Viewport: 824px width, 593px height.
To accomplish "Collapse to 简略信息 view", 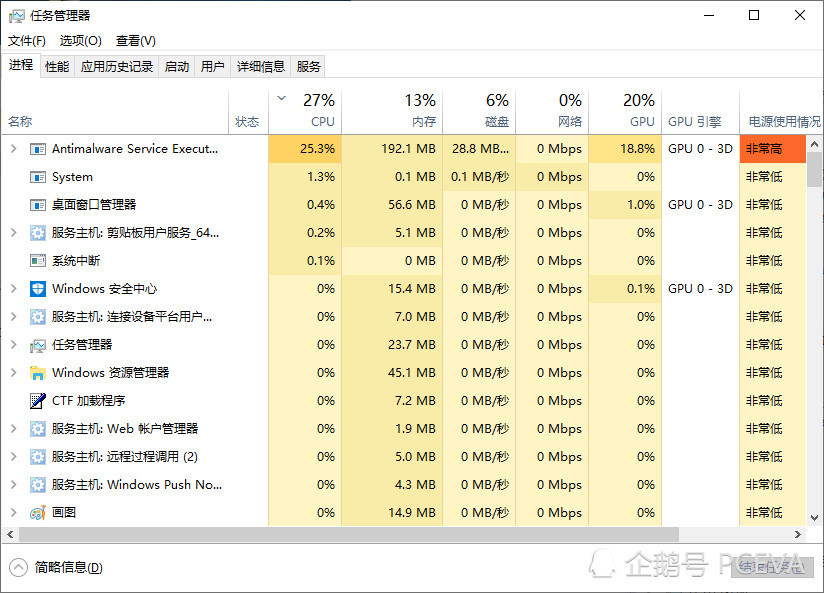I will [x=56, y=568].
